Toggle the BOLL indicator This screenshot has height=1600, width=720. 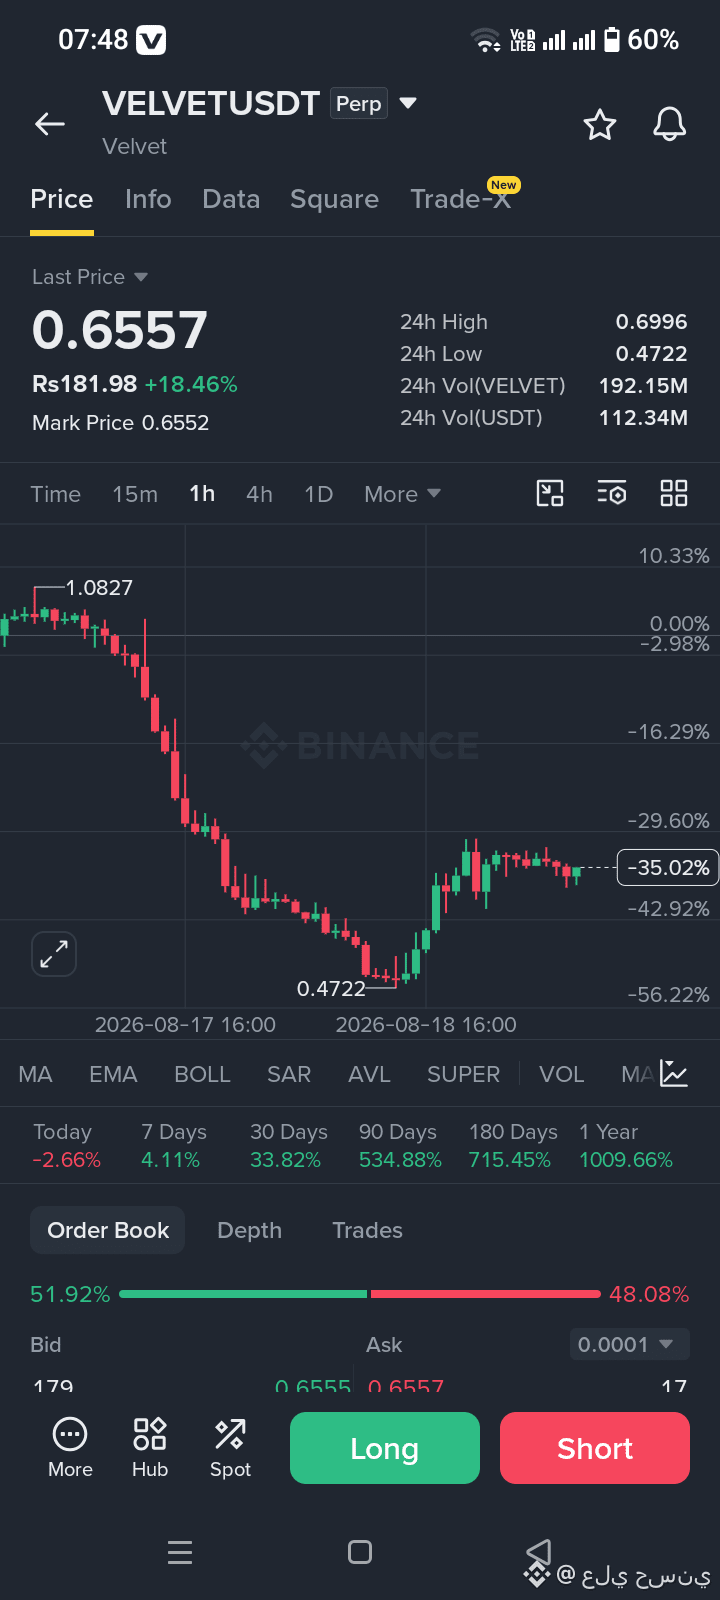click(x=202, y=1074)
